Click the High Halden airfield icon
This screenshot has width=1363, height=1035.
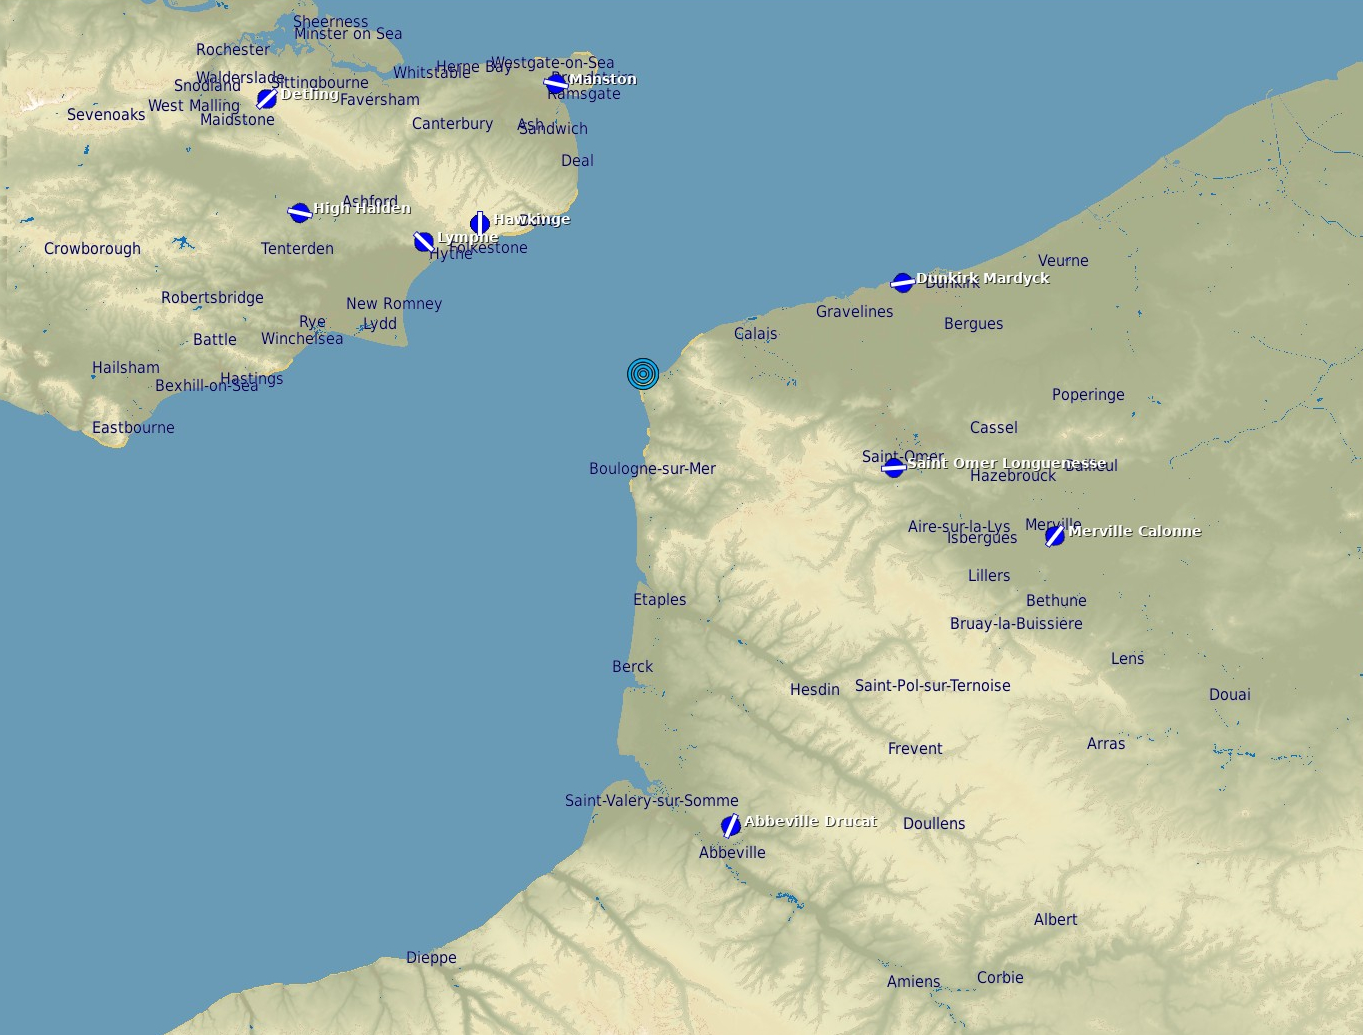pos(299,212)
